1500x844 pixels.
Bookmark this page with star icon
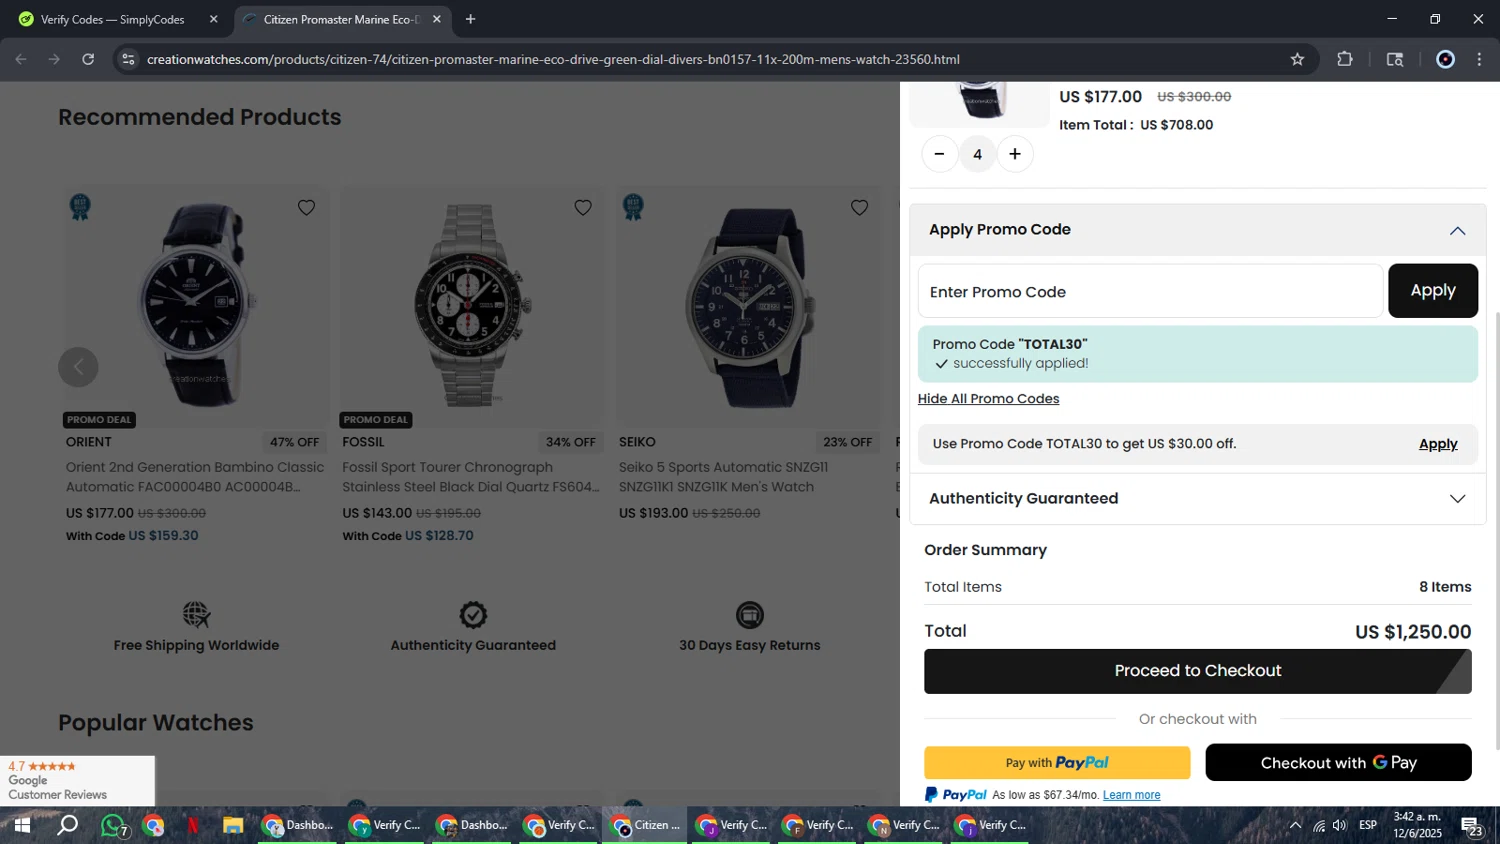click(x=1297, y=59)
